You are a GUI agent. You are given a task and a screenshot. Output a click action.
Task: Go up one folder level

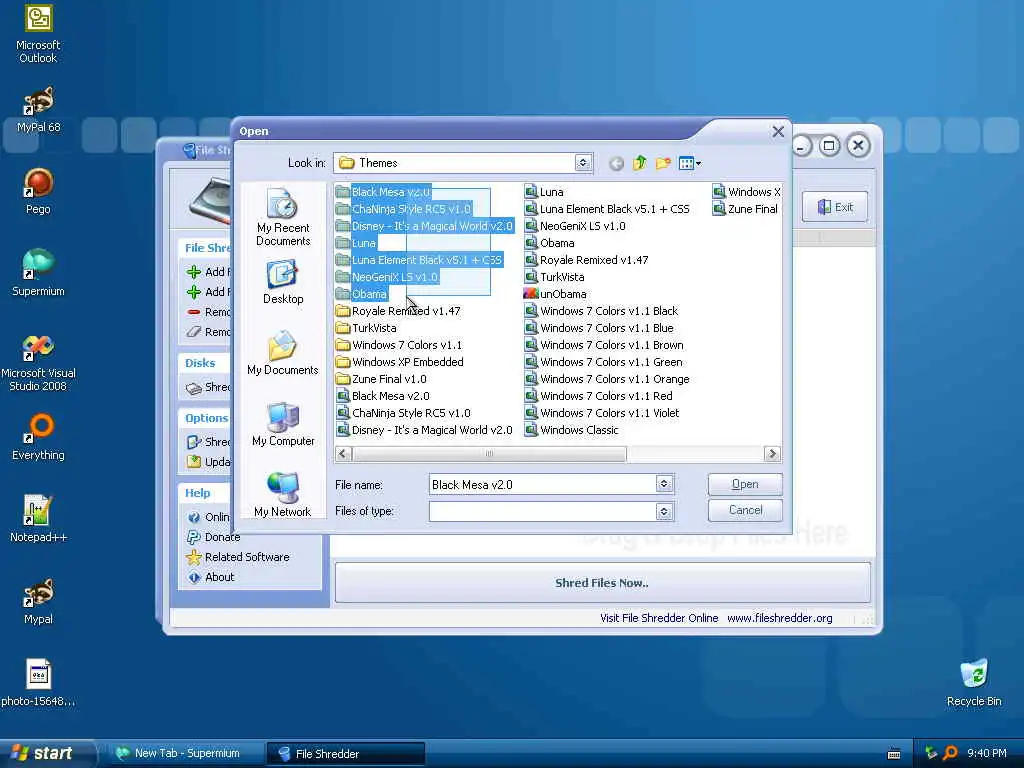pyautogui.click(x=639, y=163)
